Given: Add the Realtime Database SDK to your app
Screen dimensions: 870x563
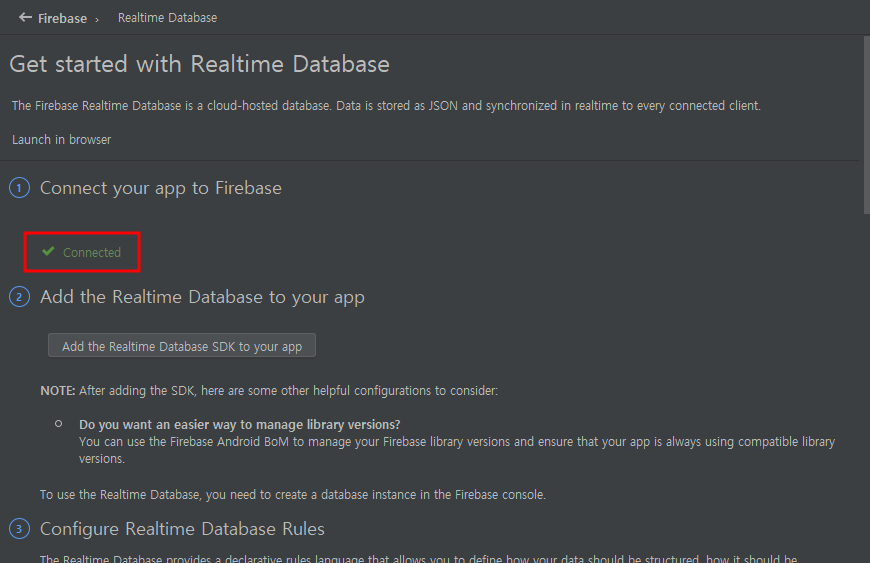Looking at the screenshot, I should tap(182, 346).
